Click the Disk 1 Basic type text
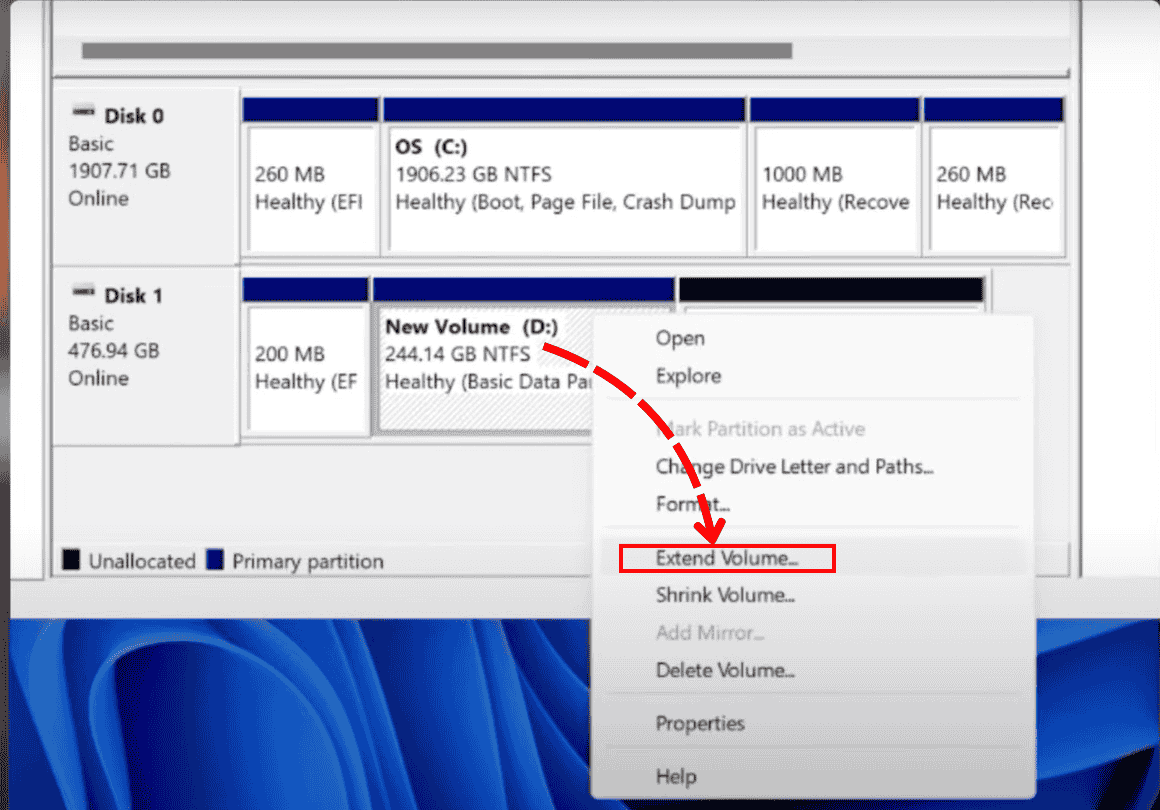 (91, 323)
